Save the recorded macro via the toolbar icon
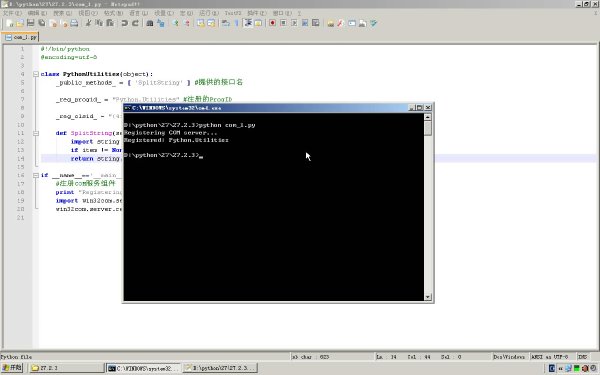The height and width of the screenshot is (375, 600). tap(316, 23)
